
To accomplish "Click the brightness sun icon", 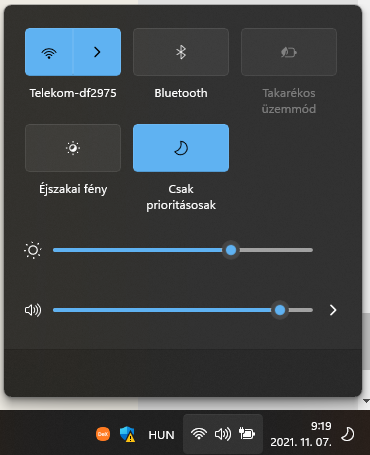I will tap(33, 250).
